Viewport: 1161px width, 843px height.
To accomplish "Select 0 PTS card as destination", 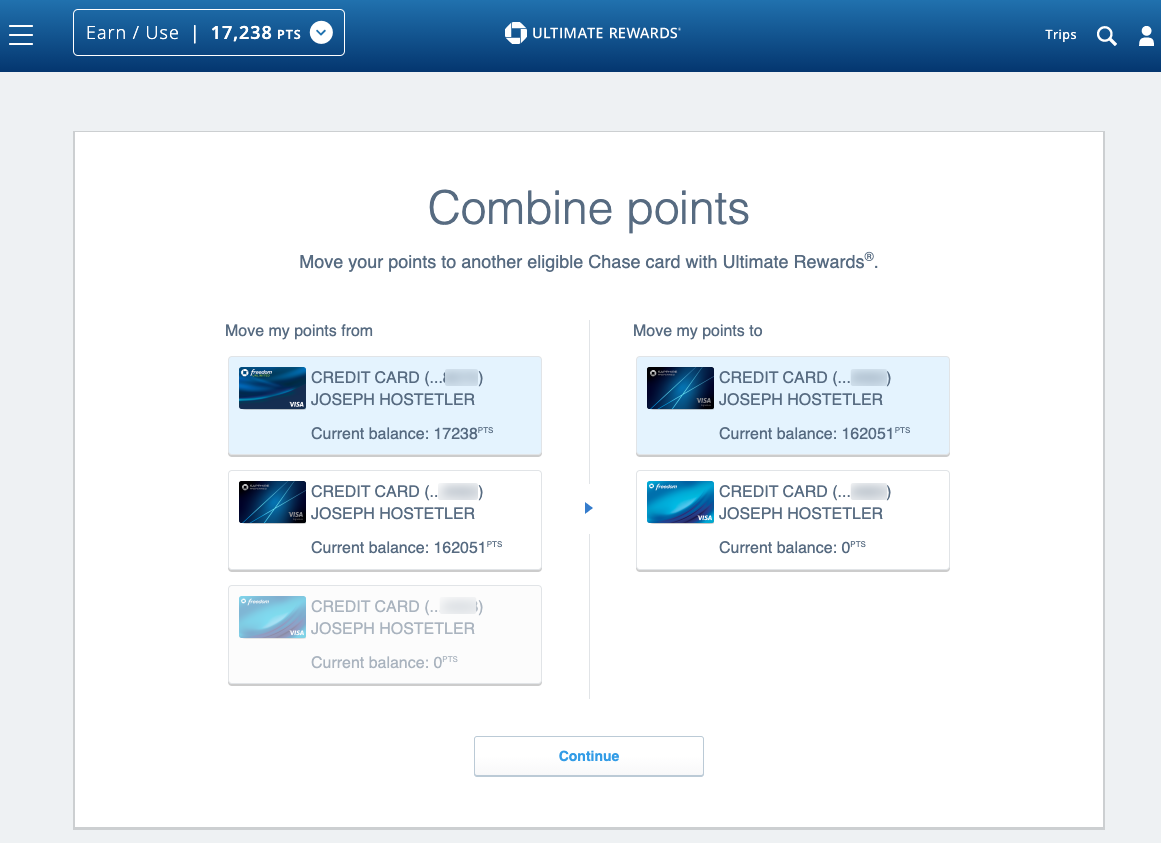I will pyautogui.click(x=793, y=520).
